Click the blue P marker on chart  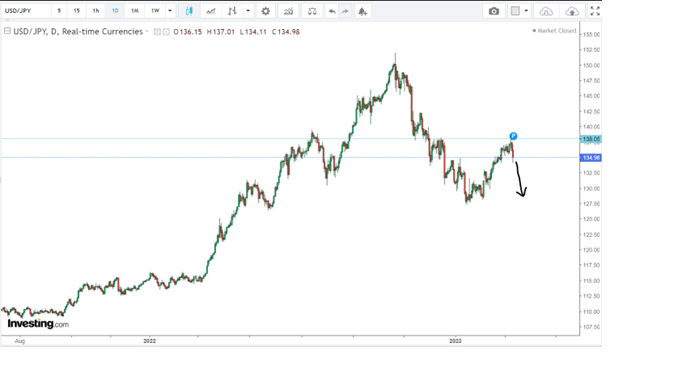coord(513,136)
